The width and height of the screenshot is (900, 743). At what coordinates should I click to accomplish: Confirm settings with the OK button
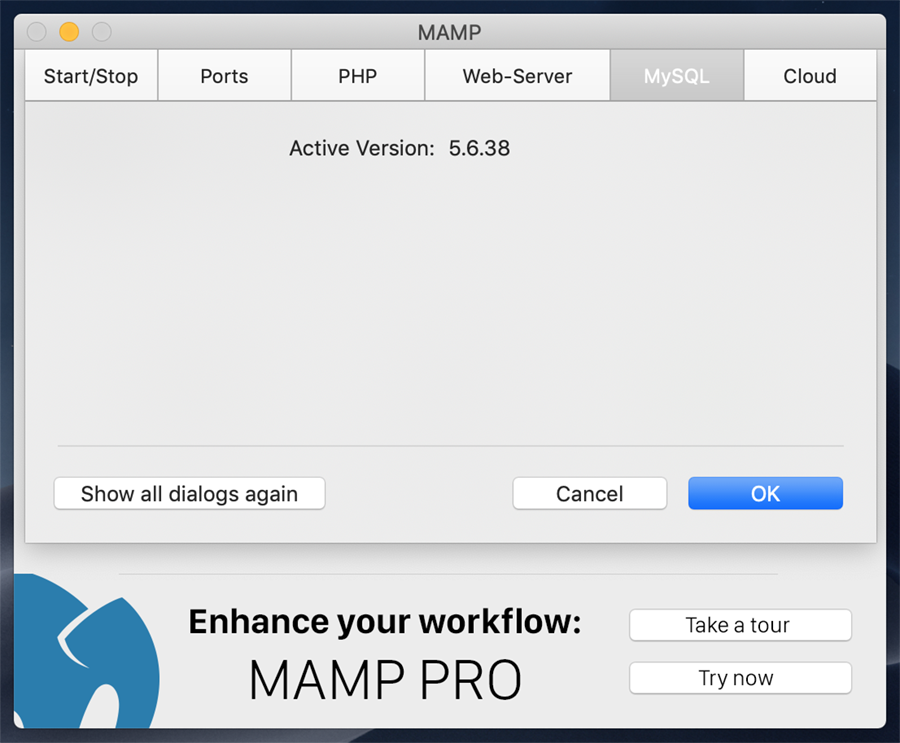point(765,494)
